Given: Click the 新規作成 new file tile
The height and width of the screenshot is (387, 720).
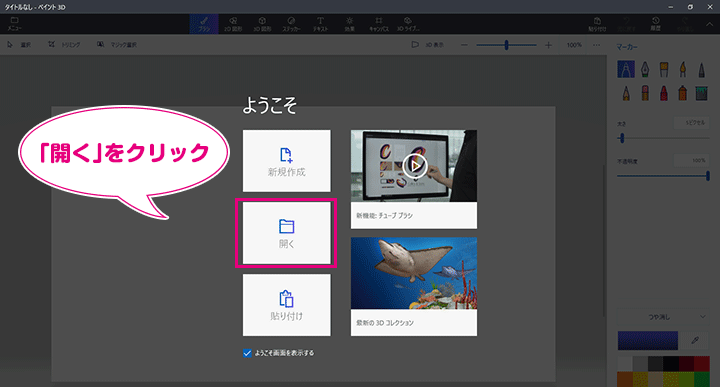Looking at the screenshot, I should pos(287,161).
